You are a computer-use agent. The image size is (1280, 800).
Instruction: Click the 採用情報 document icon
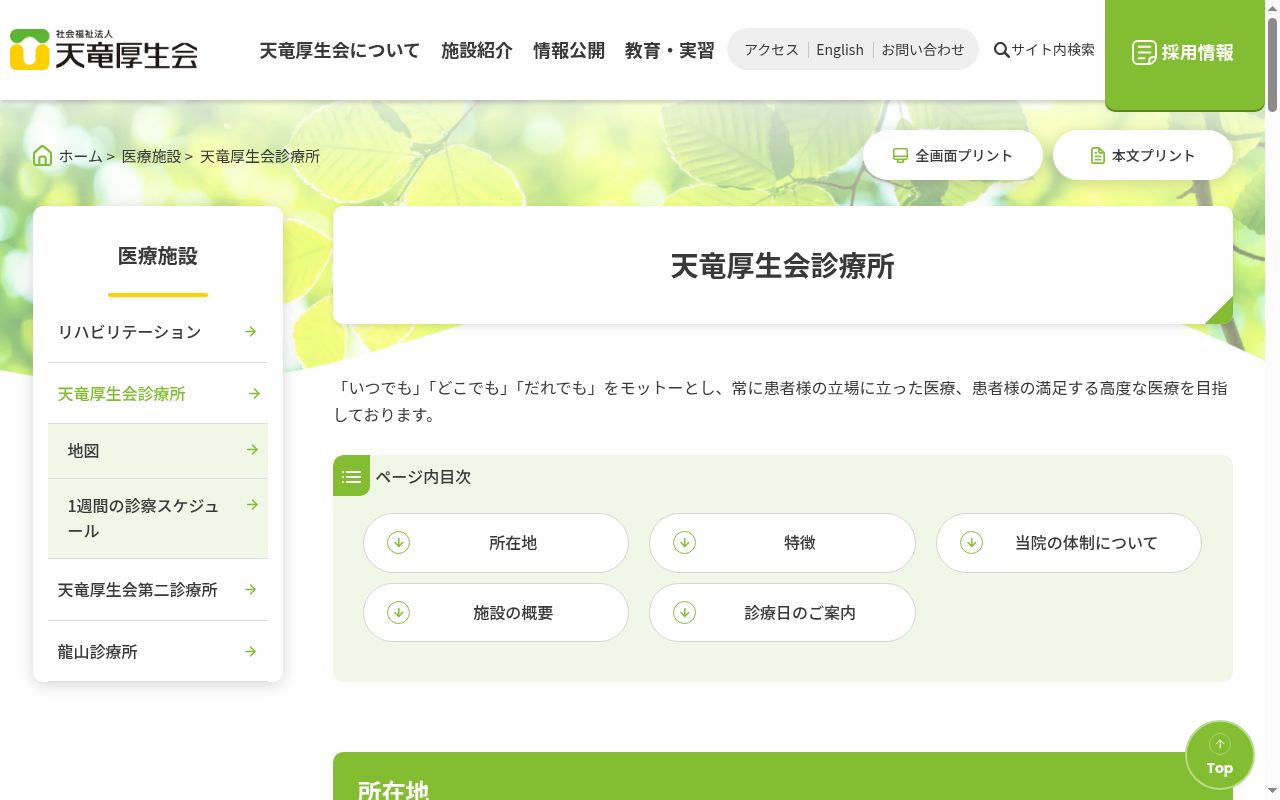coord(1144,52)
